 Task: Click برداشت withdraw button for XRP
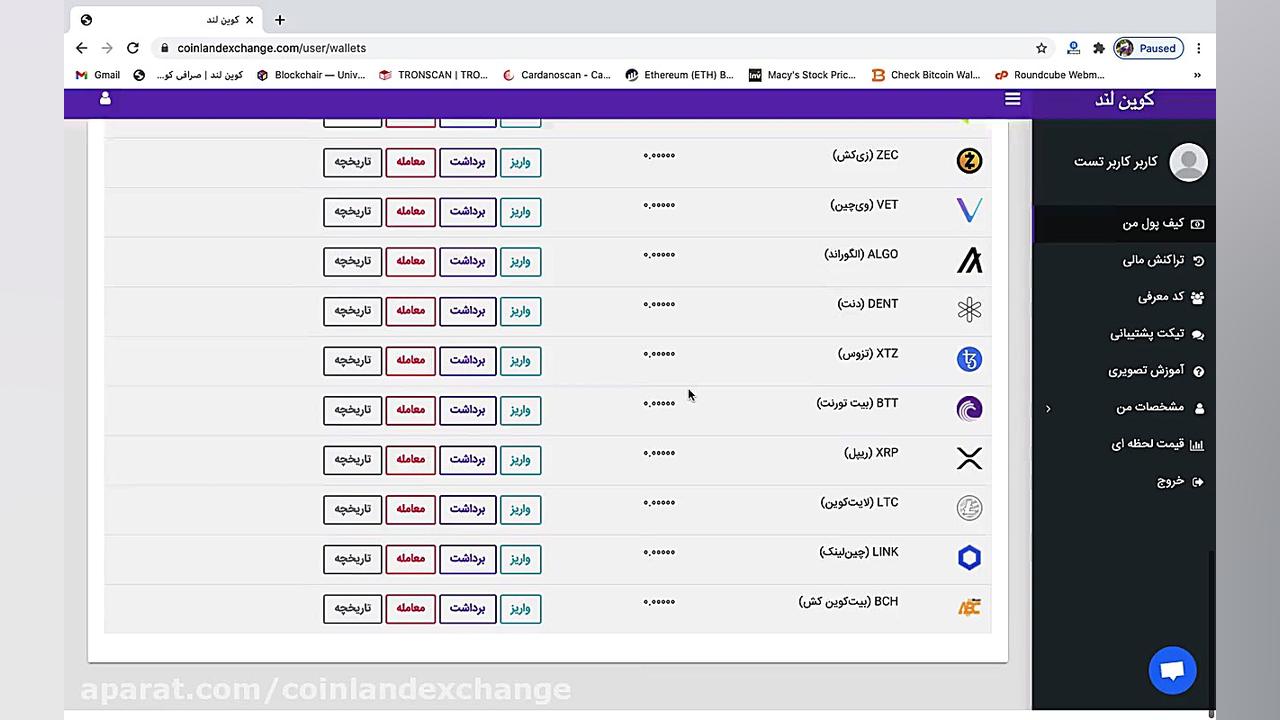click(x=467, y=459)
